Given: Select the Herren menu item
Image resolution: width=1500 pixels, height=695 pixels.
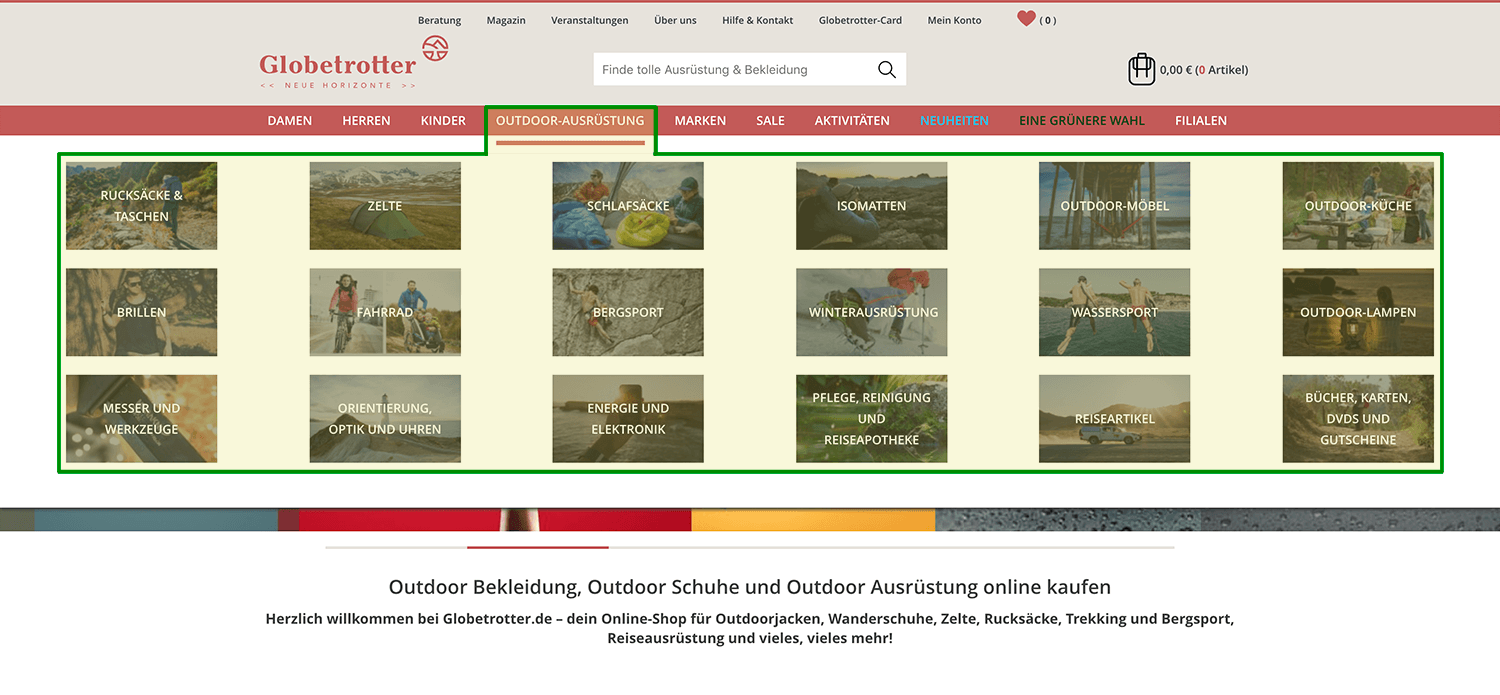Looking at the screenshot, I should 366,120.
